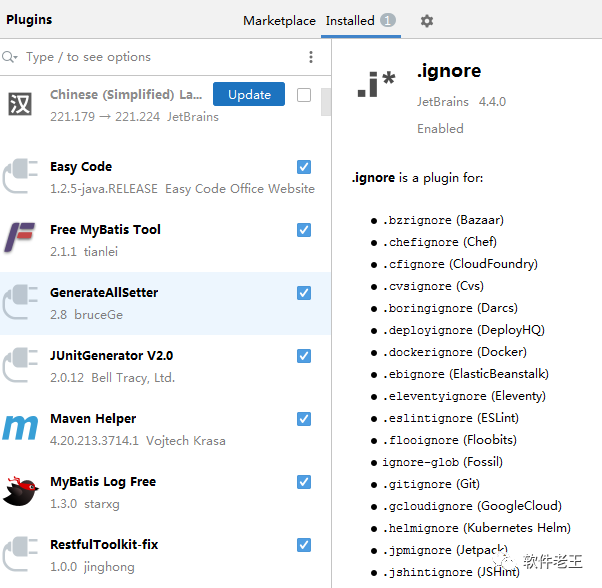Open the three-dot search options menu
Image resolution: width=602 pixels, height=588 pixels.
click(x=311, y=57)
